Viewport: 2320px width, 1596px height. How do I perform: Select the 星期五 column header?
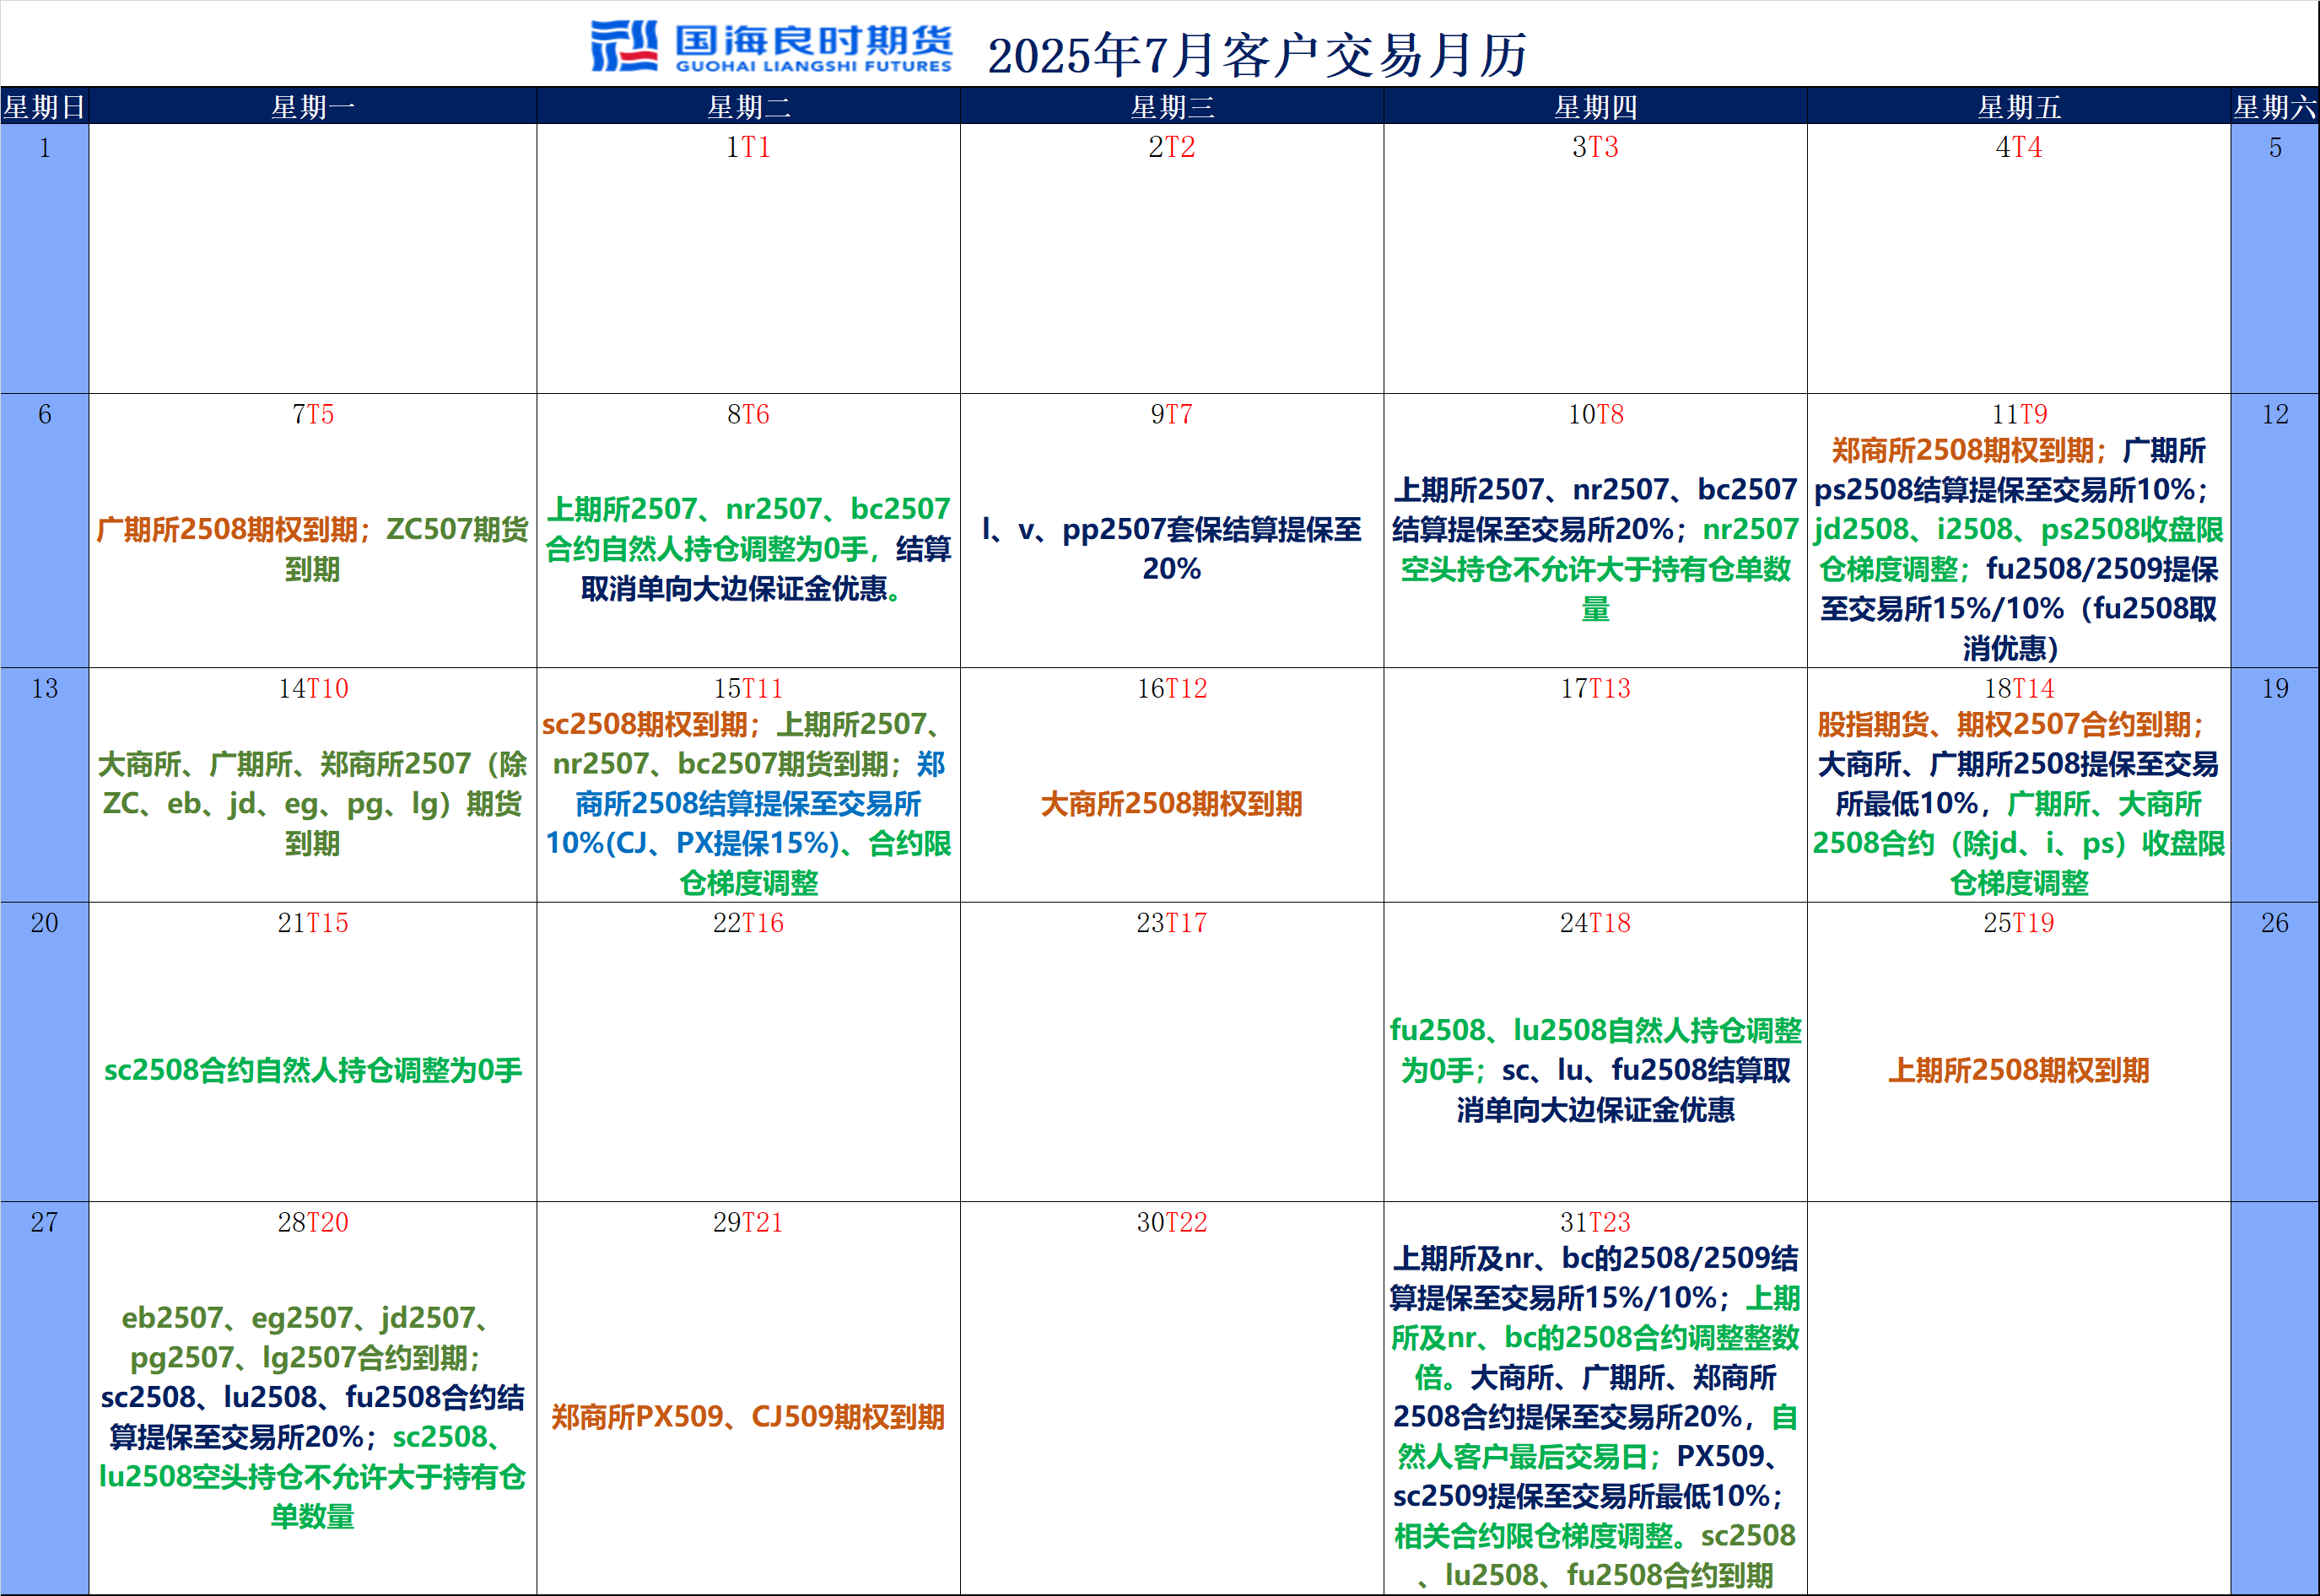tap(2019, 107)
